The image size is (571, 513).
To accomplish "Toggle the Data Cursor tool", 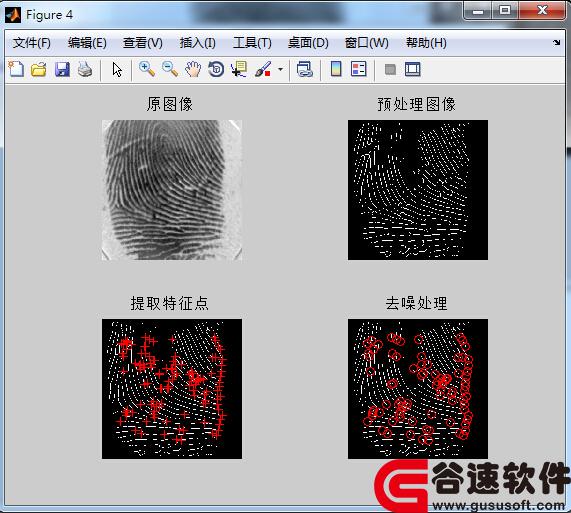I will tap(239, 69).
